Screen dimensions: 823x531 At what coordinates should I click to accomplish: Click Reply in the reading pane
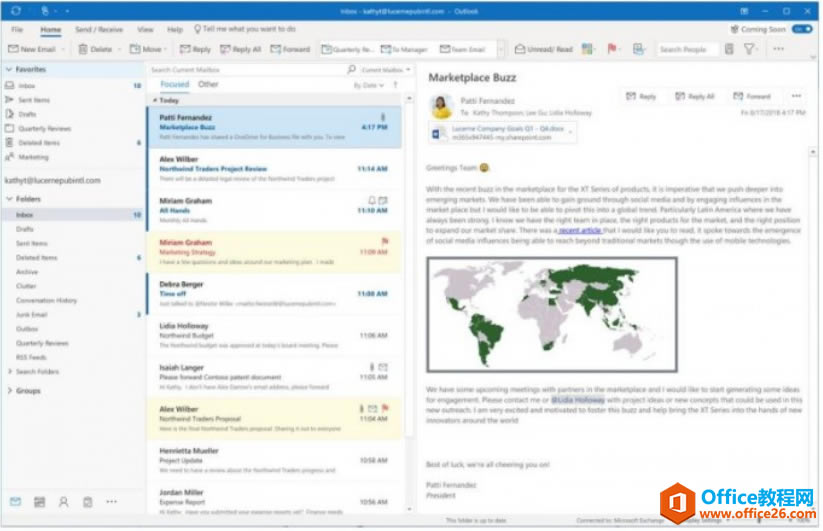[x=641, y=97]
